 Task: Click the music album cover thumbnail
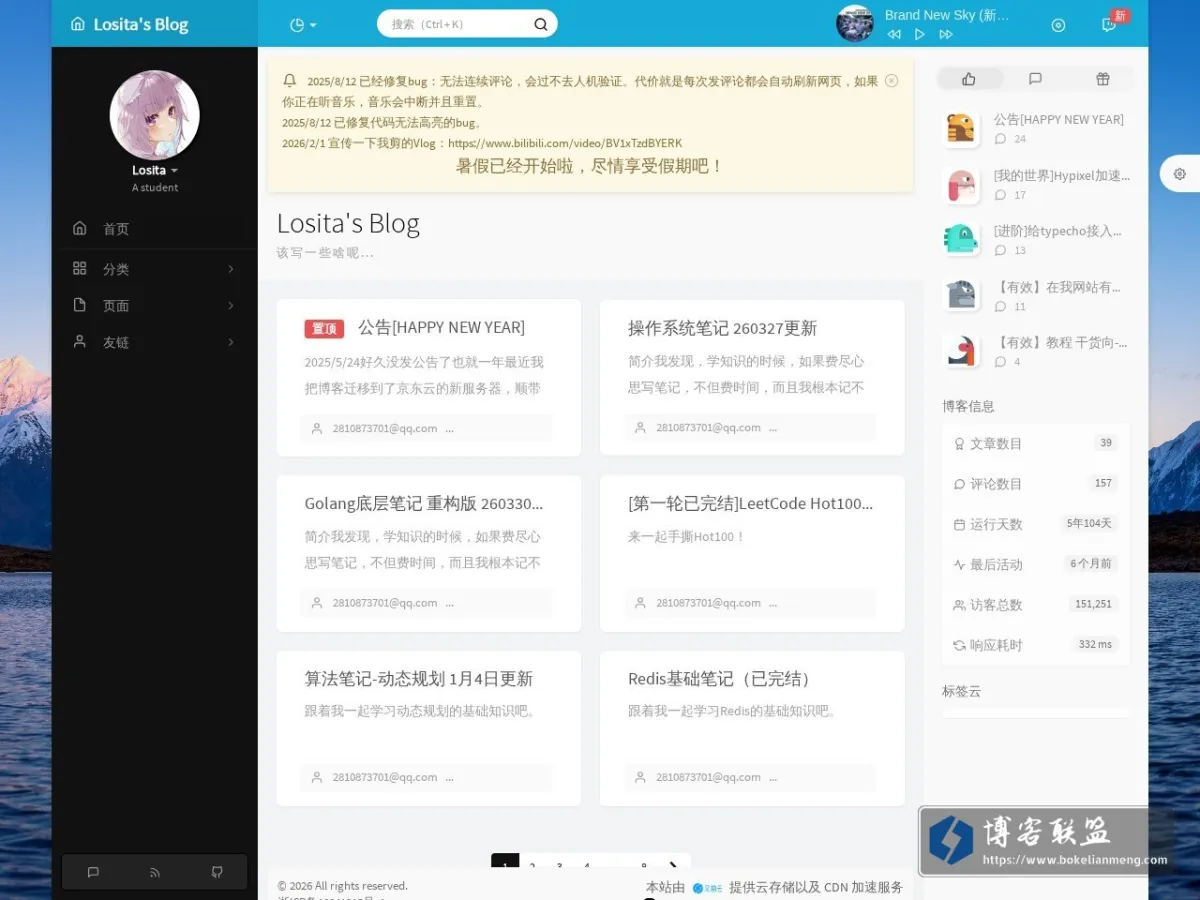click(855, 23)
